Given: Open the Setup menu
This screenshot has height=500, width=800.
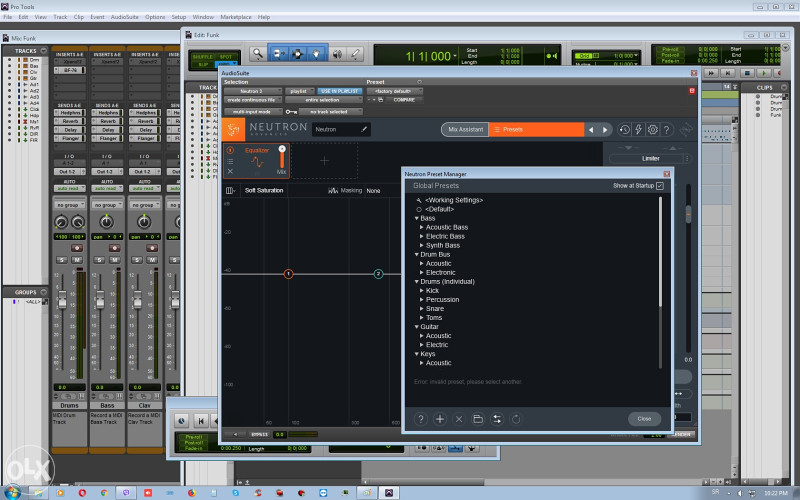Looking at the screenshot, I should point(179,17).
